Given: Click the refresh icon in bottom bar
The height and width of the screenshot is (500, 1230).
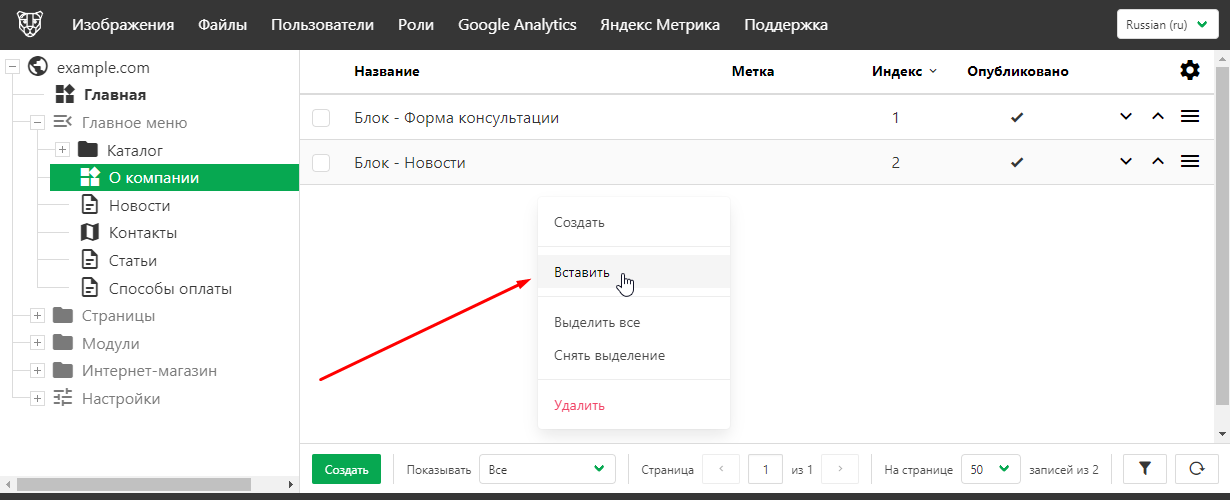Looking at the screenshot, I should pos(1196,468).
